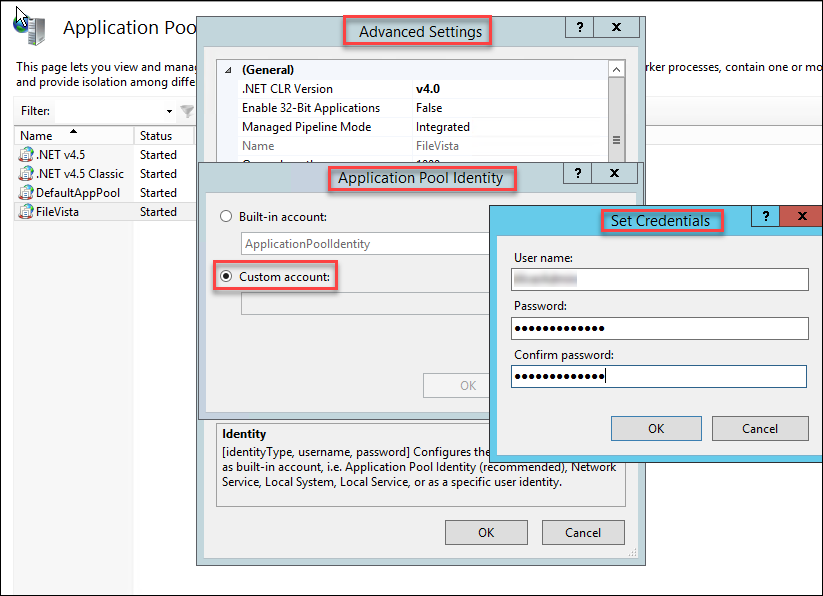Select the Custom account radio button

point(226,276)
